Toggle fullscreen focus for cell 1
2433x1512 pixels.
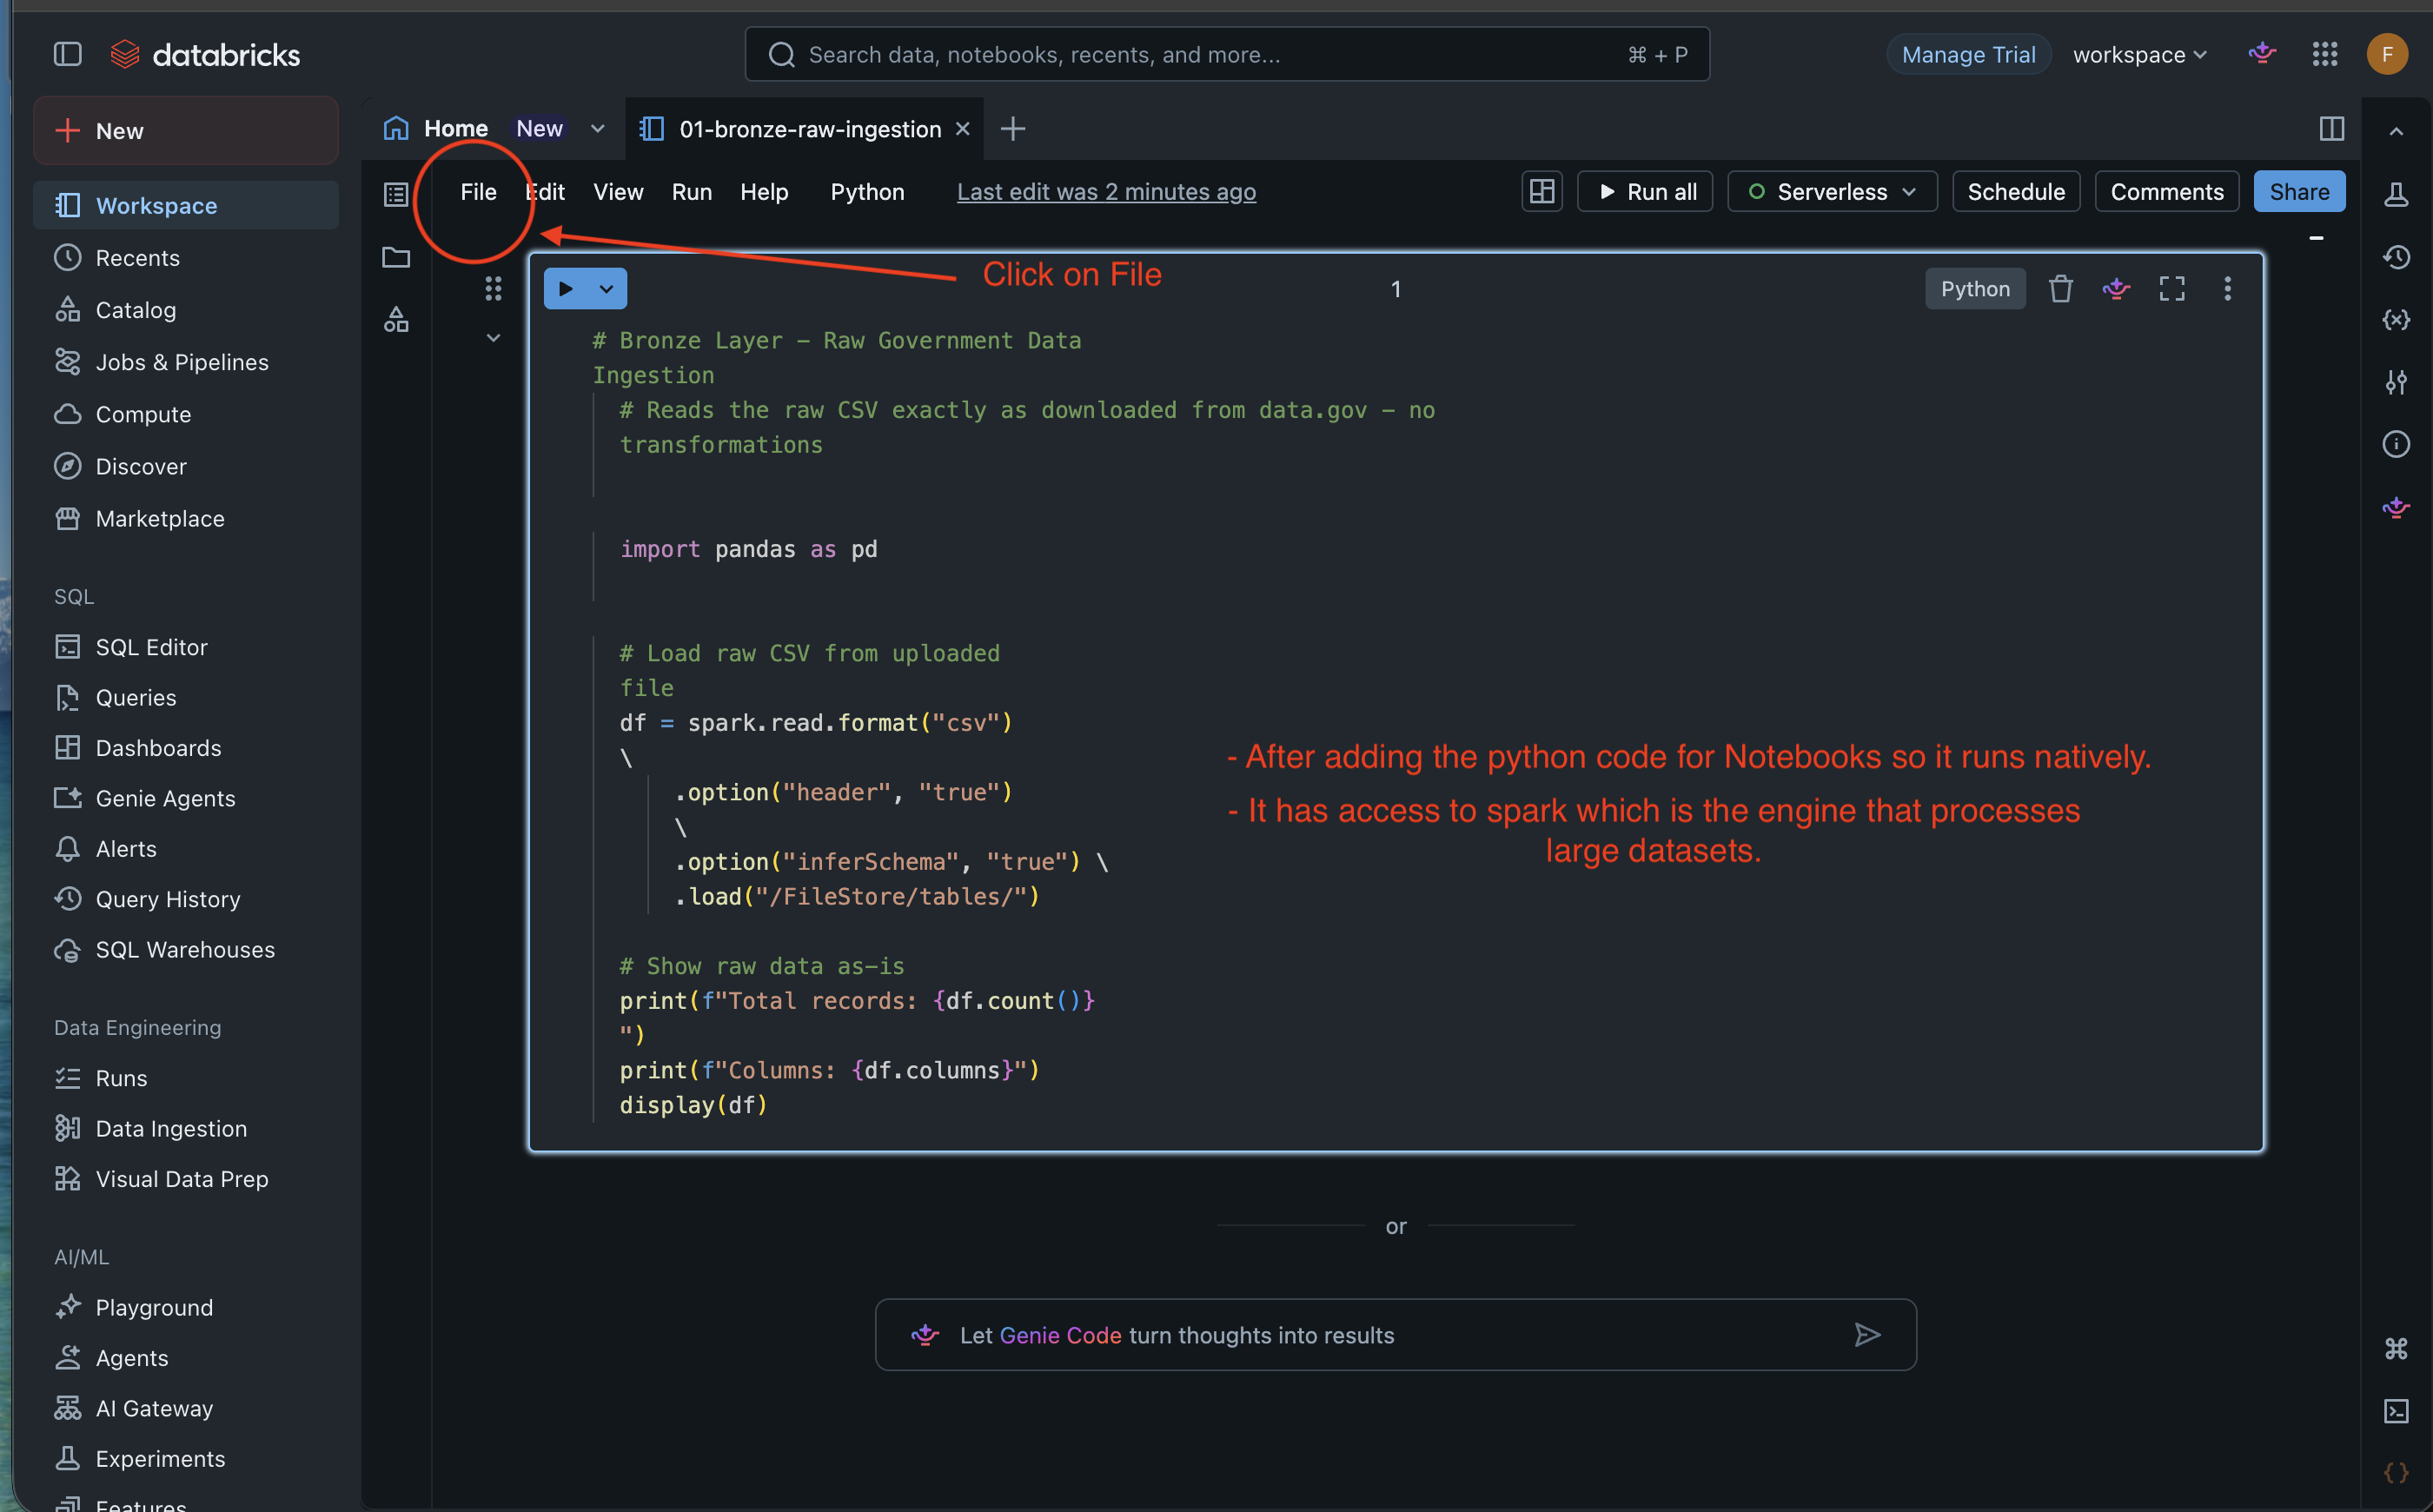[2172, 289]
